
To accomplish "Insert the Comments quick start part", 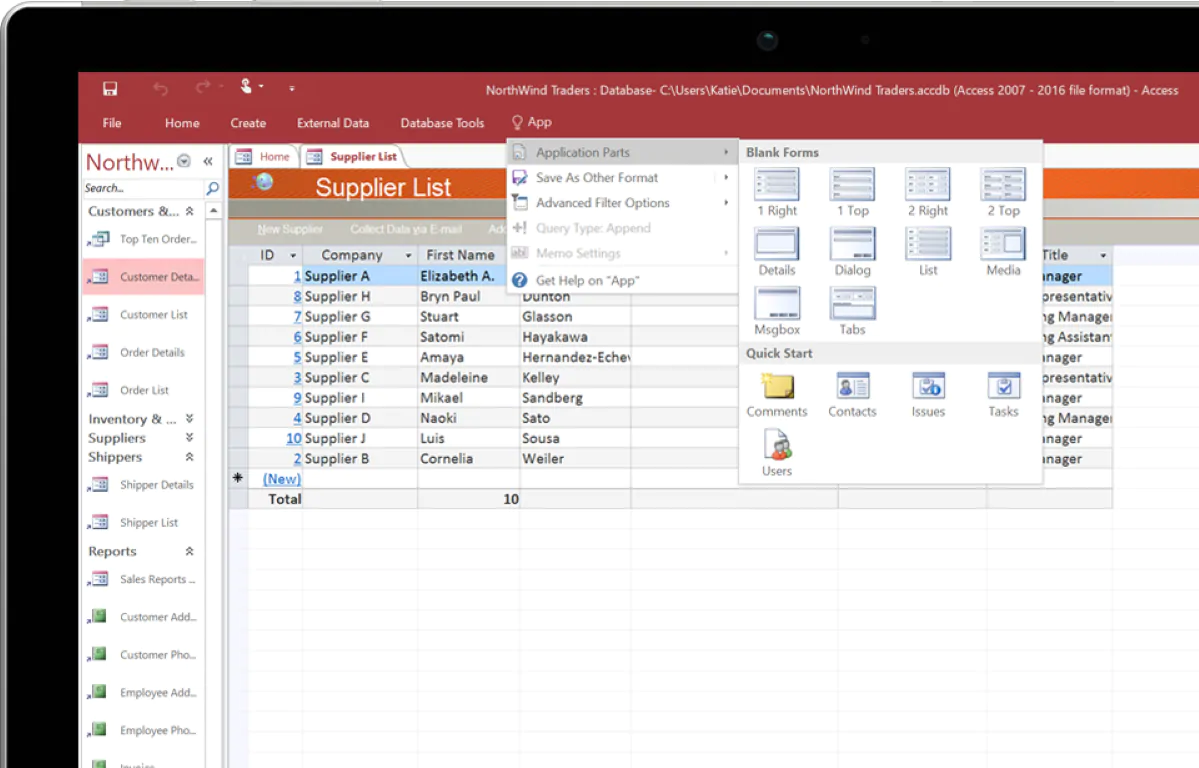I will pos(777,387).
